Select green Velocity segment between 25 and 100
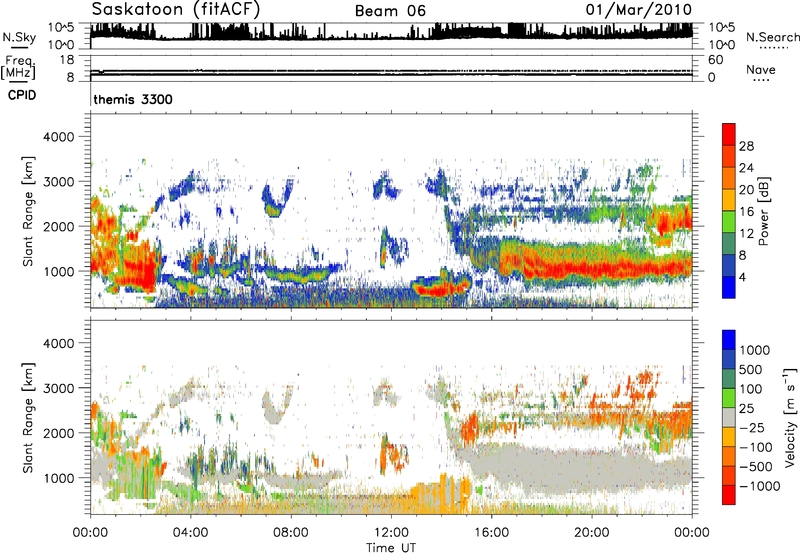 pyautogui.click(x=729, y=398)
